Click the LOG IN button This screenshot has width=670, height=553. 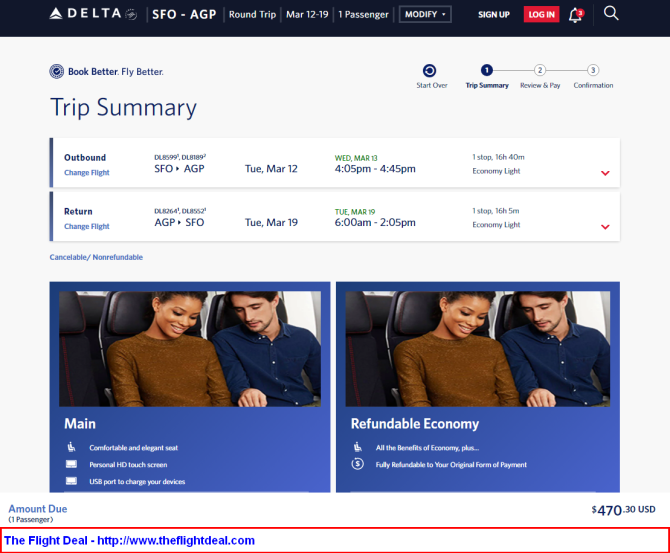click(541, 15)
